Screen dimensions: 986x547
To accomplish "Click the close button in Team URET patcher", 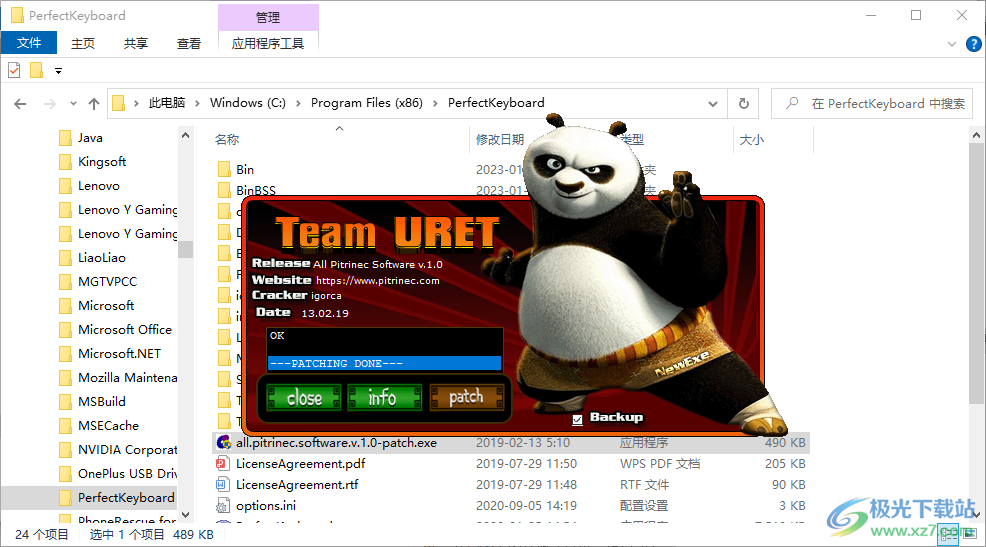I will click(x=304, y=397).
